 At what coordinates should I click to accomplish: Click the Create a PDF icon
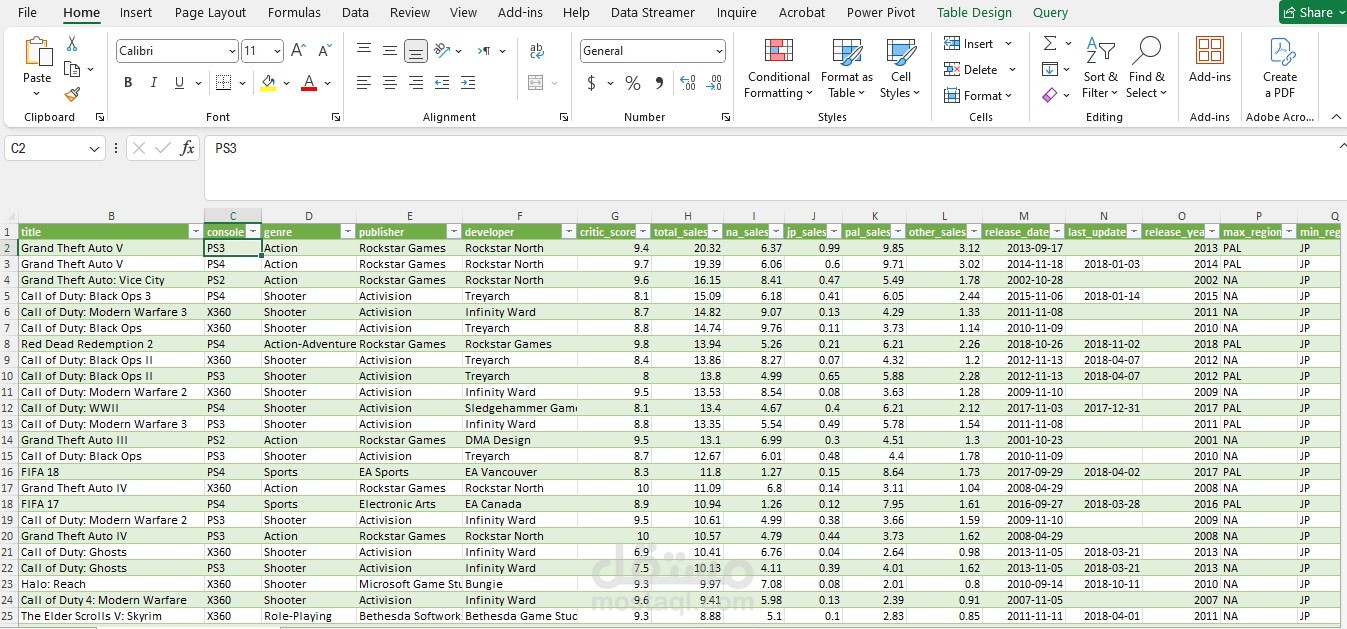tap(1280, 66)
